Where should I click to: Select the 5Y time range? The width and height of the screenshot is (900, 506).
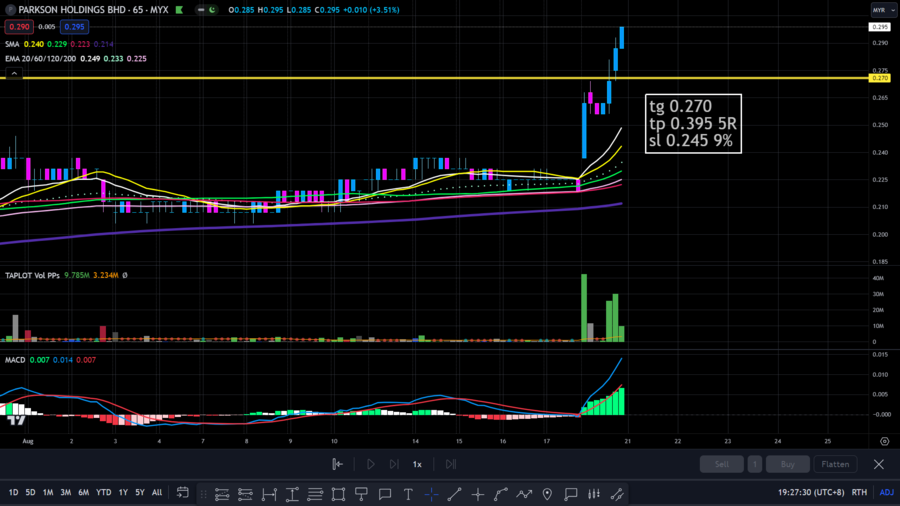point(140,493)
